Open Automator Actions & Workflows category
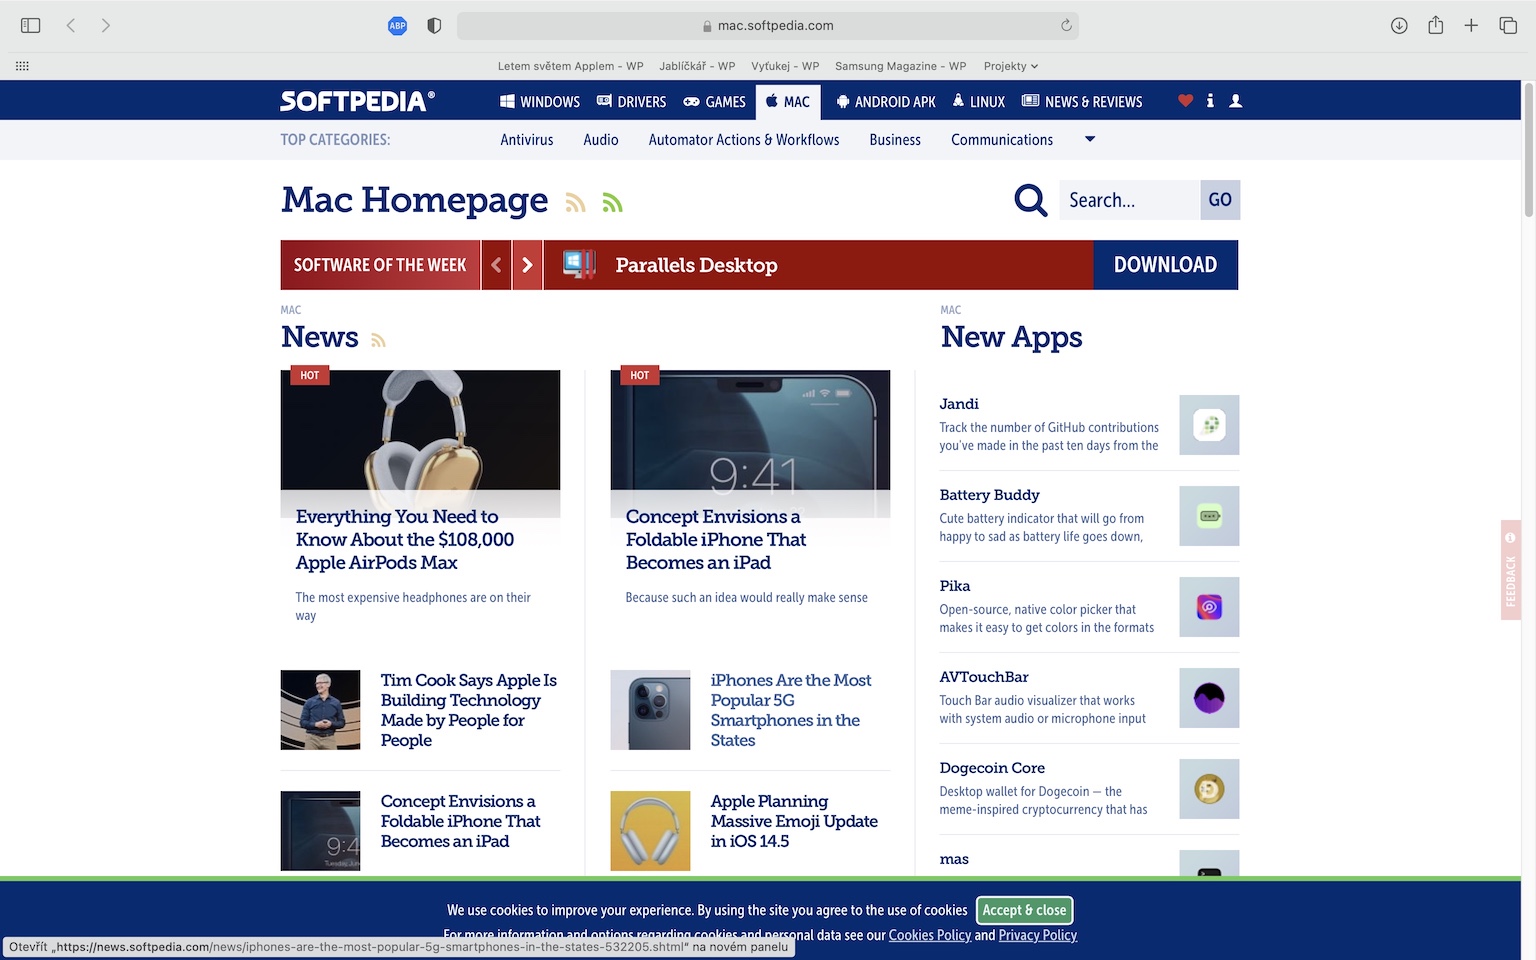Screen dimensions: 1536x960 point(744,140)
